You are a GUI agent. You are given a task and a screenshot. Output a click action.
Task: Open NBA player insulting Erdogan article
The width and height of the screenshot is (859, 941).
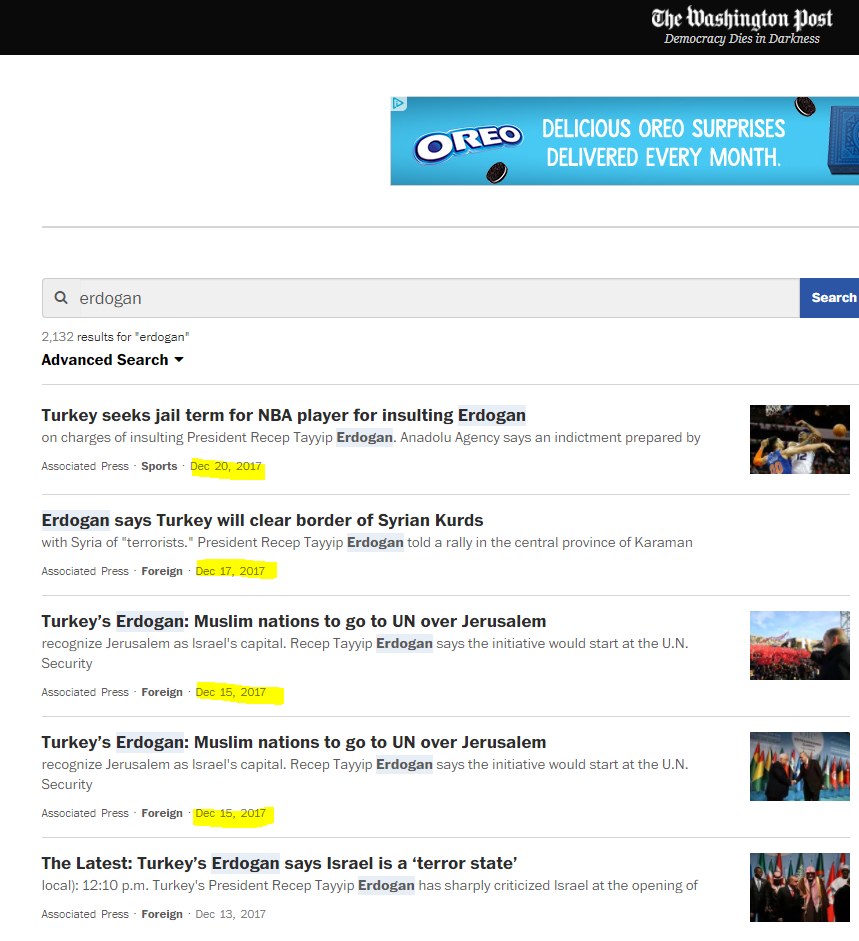coord(283,415)
